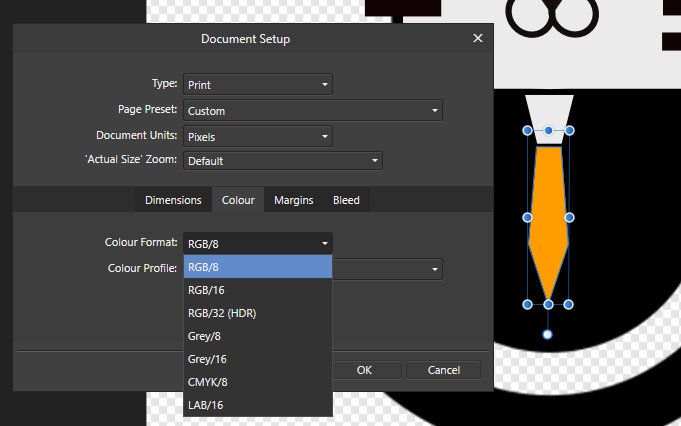Select Grey/16 from the list

pyautogui.click(x=258, y=359)
